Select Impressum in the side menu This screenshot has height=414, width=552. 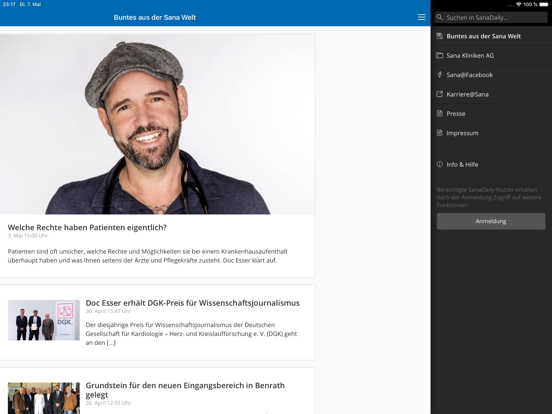click(491, 133)
